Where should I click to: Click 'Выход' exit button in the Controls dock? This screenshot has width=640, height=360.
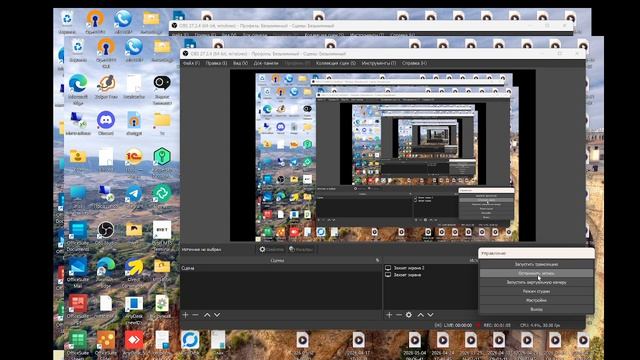pos(536,309)
